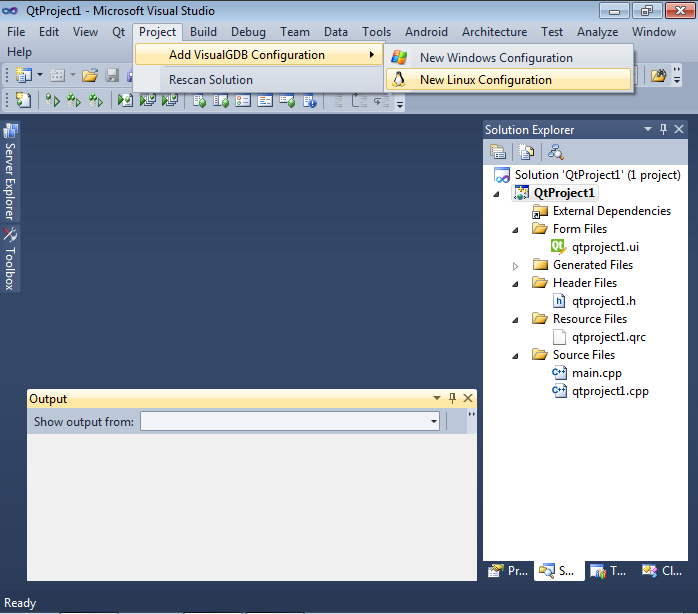Click the new document with green diamond icon
Viewport: 698px width, 614px height.
(x=23, y=100)
